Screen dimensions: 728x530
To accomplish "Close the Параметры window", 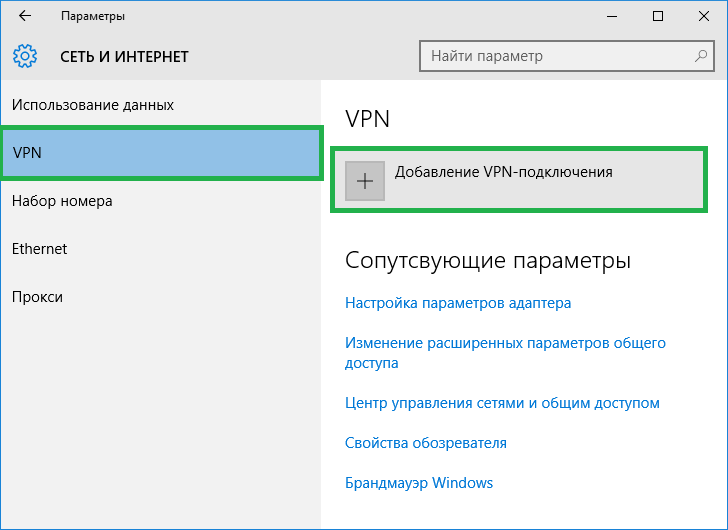I will pos(703,17).
